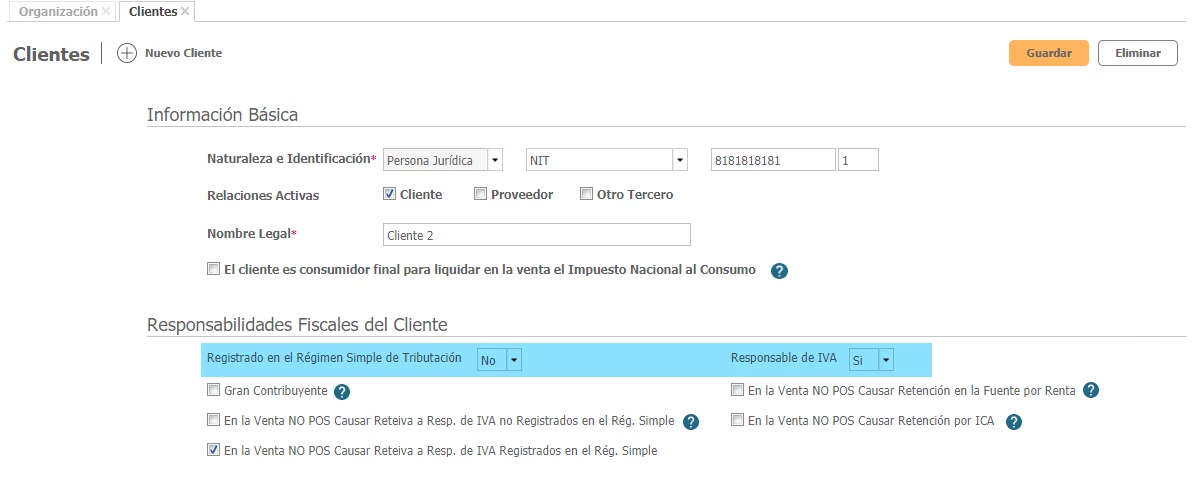Open the NIT identification type dropdown
1194x477 pixels.
(x=680, y=160)
